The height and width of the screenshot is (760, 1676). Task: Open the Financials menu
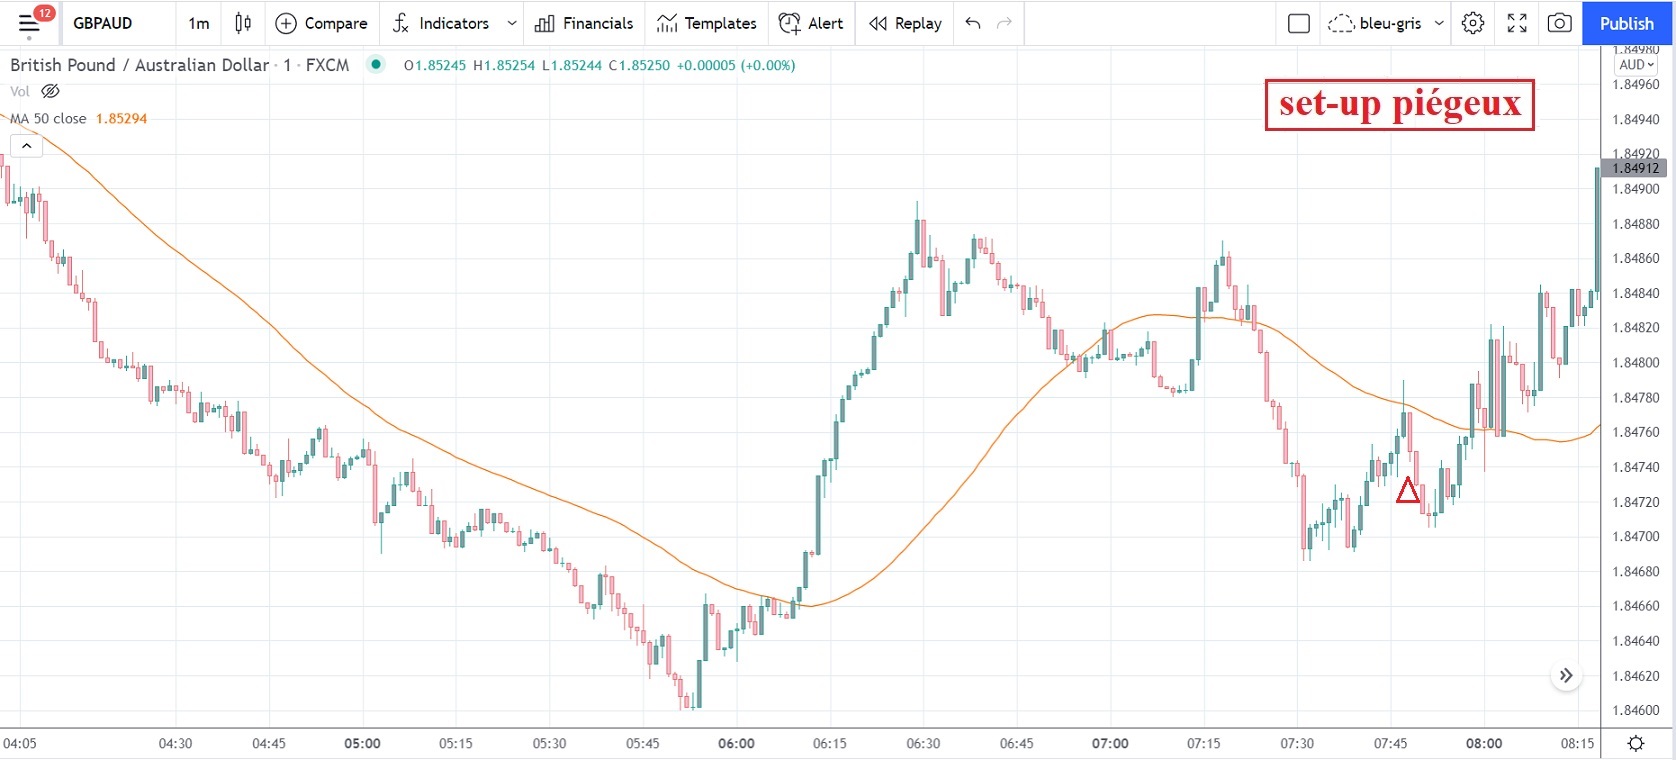584,23
